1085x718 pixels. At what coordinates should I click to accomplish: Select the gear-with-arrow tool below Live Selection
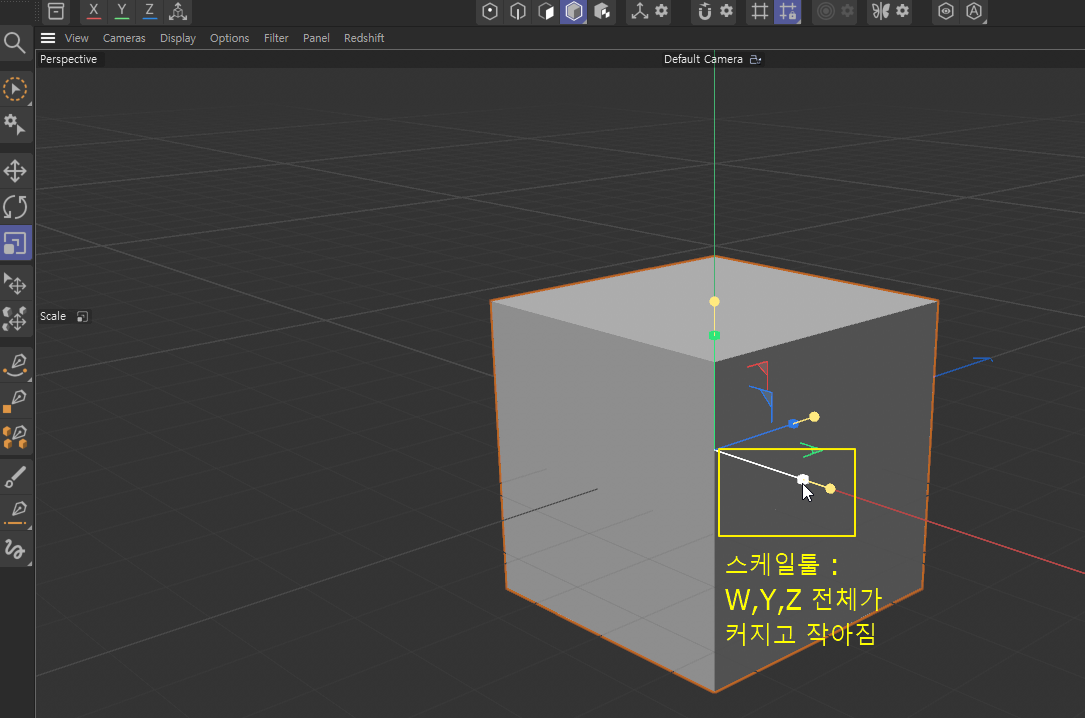(15, 125)
